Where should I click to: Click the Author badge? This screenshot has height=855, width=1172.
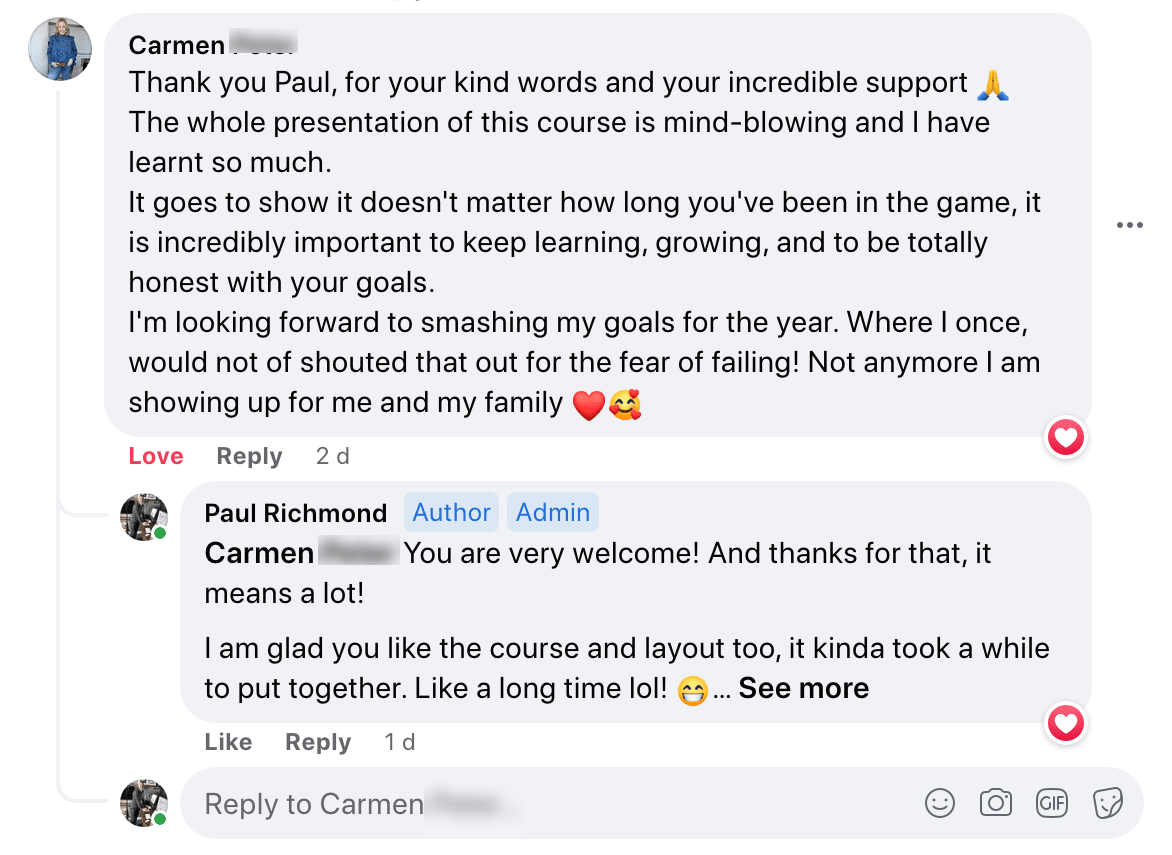(451, 513)
